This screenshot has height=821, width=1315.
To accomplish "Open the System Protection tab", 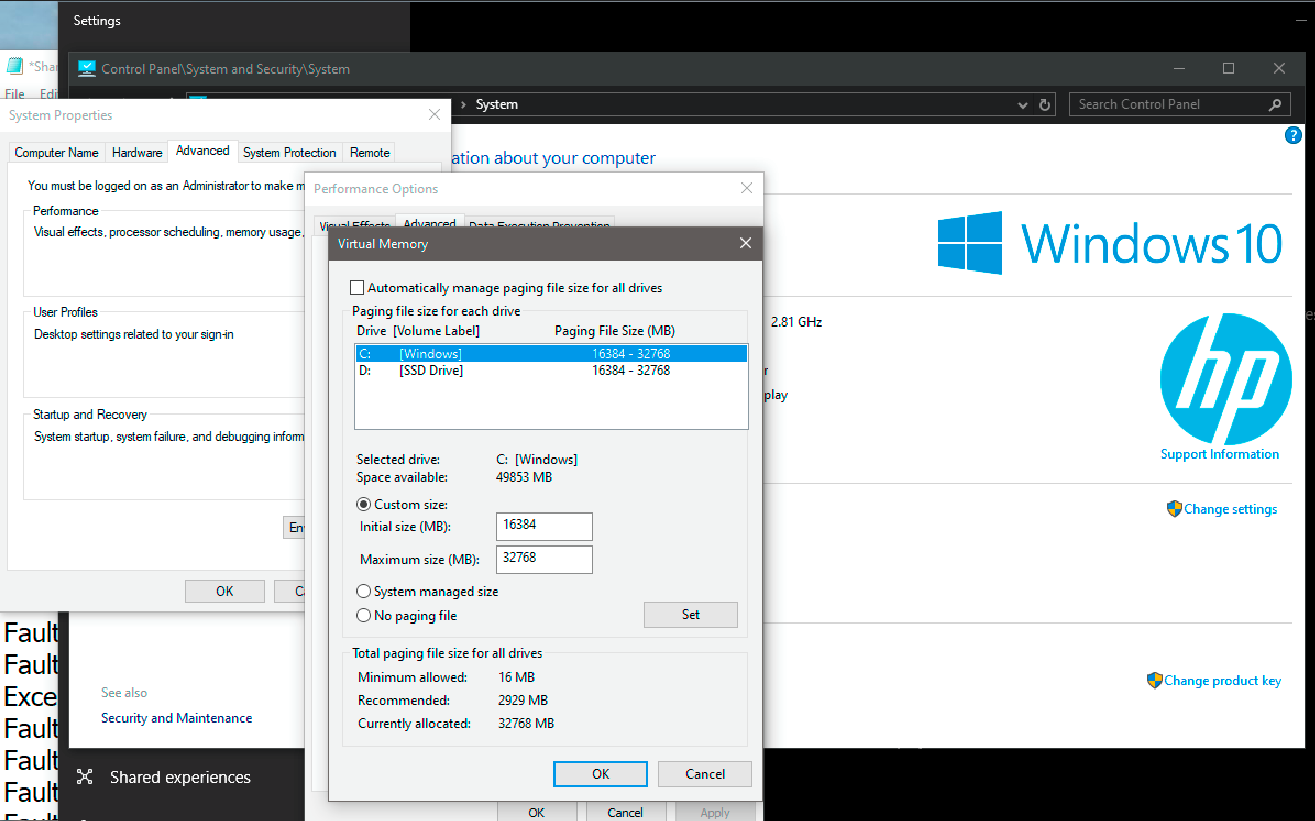I will [x=289, y=152].
